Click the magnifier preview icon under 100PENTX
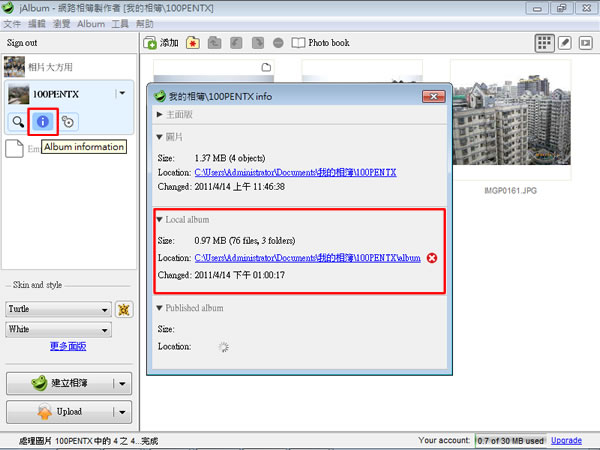Image resolution: width=600 pixels, height=450 pixels. point(18,122)
